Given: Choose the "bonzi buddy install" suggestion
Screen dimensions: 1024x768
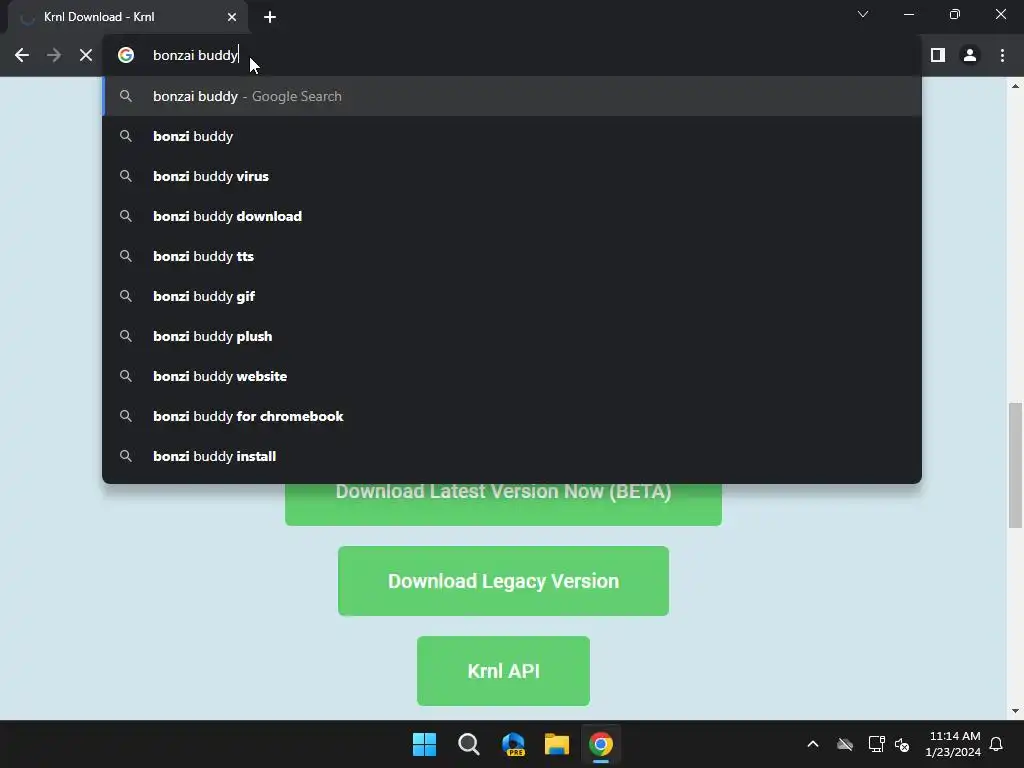Looking at the screenshot, I should click(x=512, y=456).
